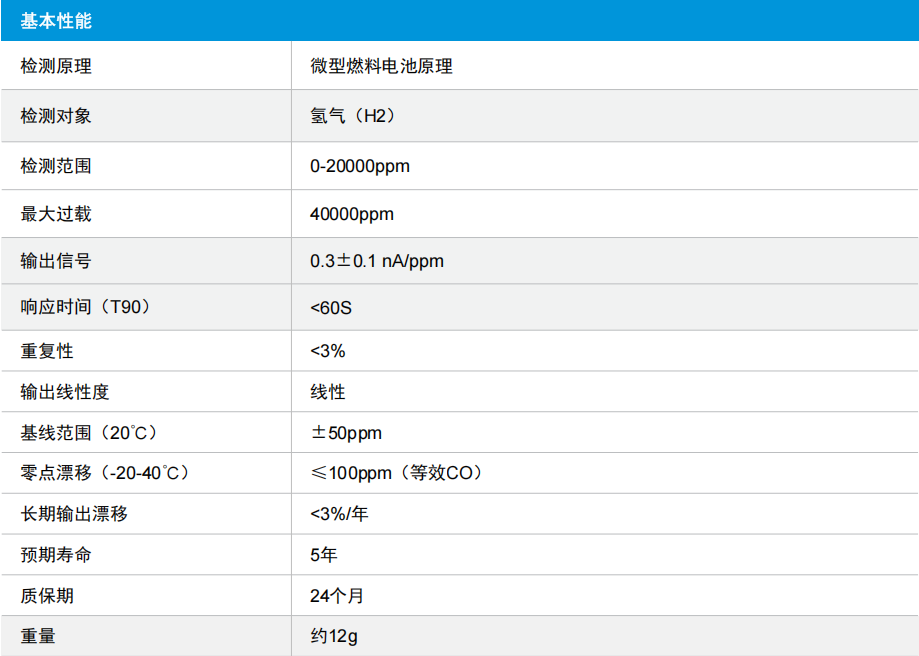Click the 微型燃料电池原理 value

382,66
